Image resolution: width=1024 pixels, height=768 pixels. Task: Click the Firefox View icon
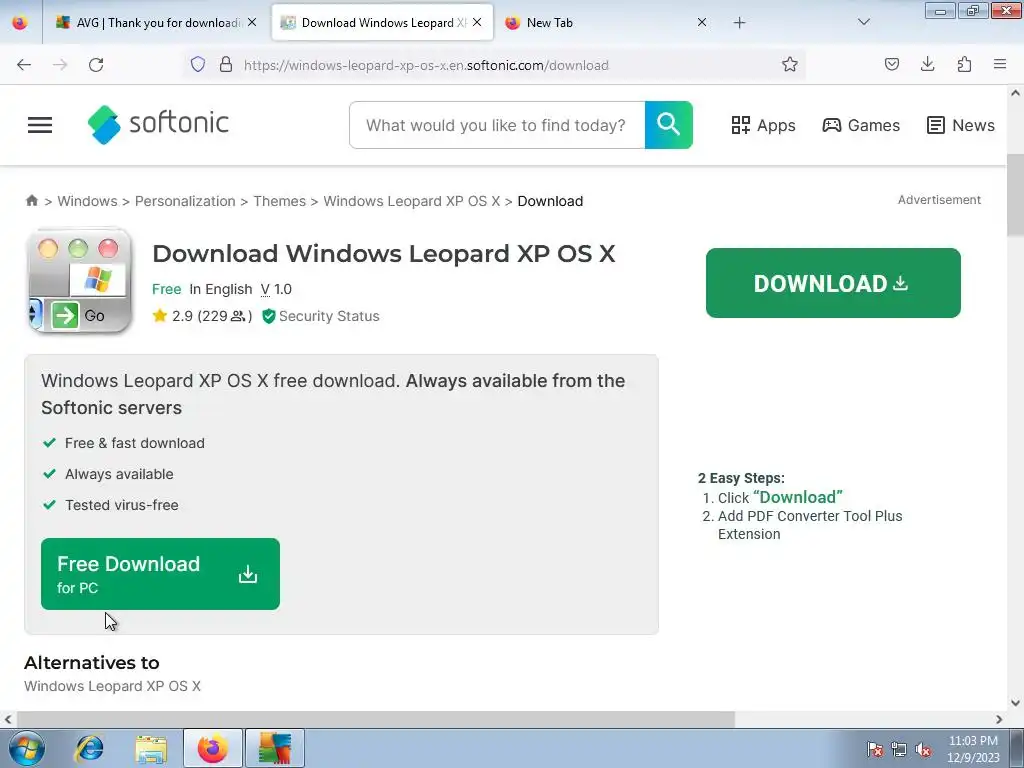click(x=20, y=22)
